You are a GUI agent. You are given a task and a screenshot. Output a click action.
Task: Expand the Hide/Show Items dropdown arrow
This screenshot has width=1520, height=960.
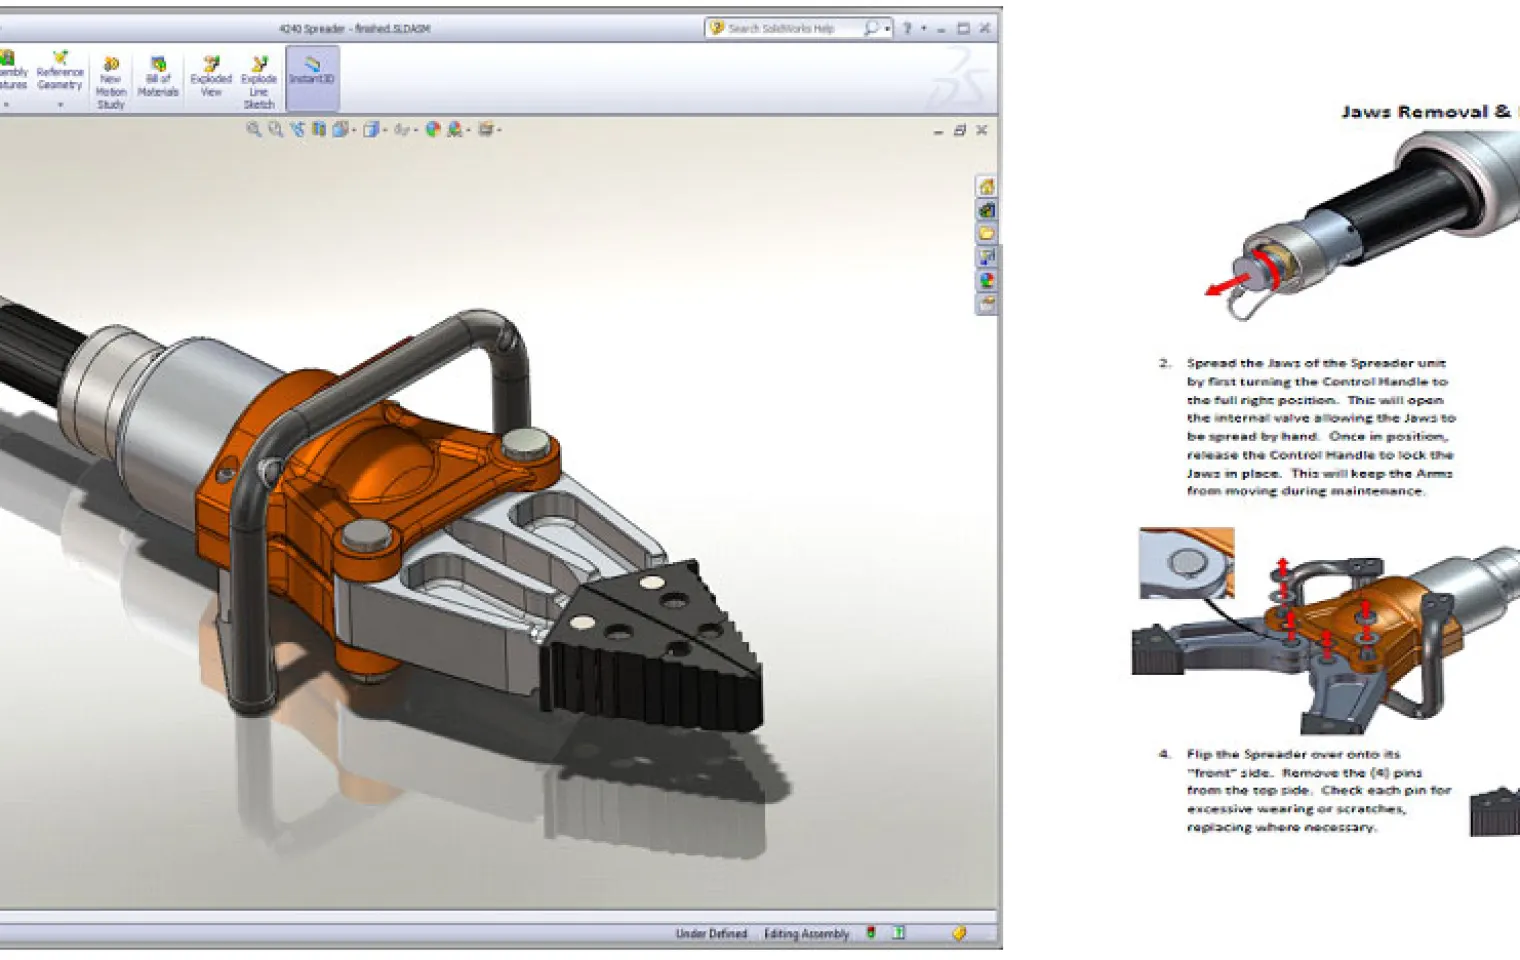tap(415, 130)
